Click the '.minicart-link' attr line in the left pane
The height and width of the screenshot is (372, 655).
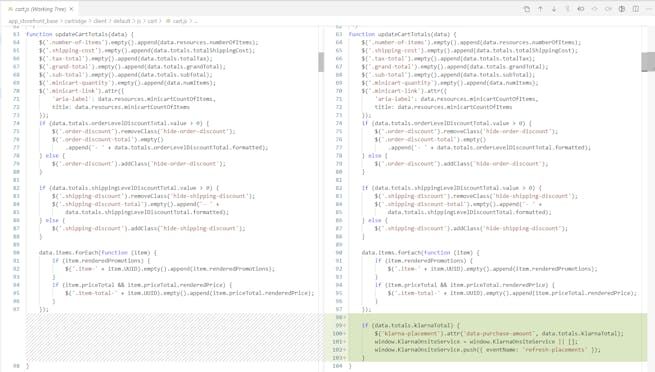(x=81, y=91)
